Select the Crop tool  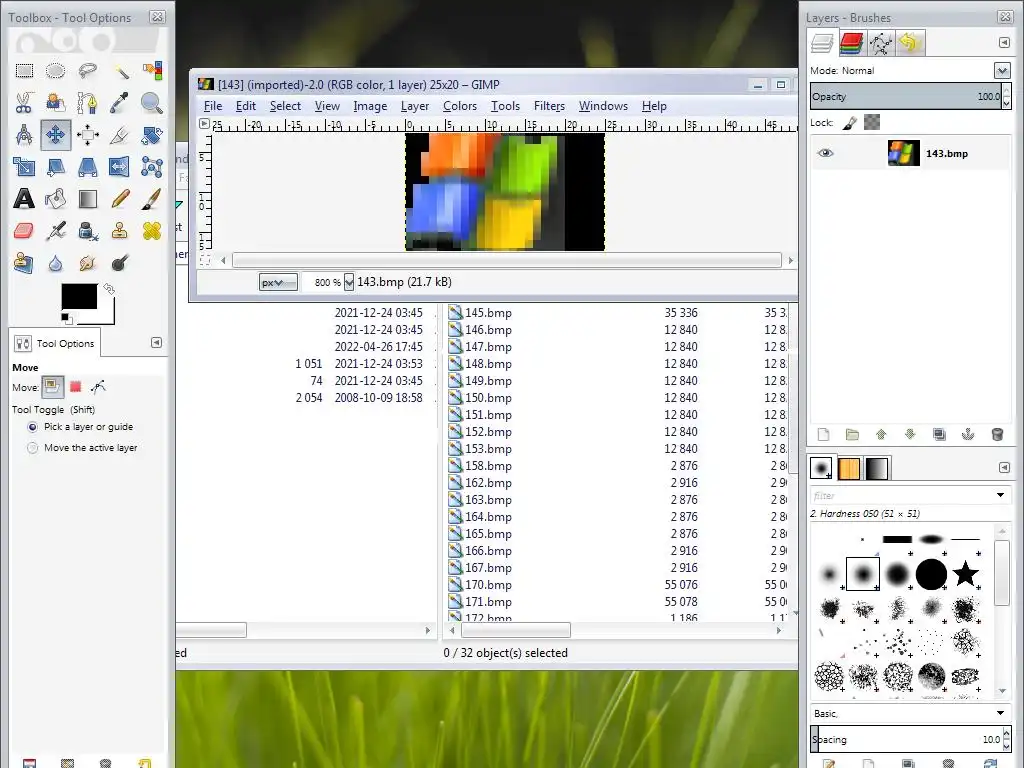[120, 135]
